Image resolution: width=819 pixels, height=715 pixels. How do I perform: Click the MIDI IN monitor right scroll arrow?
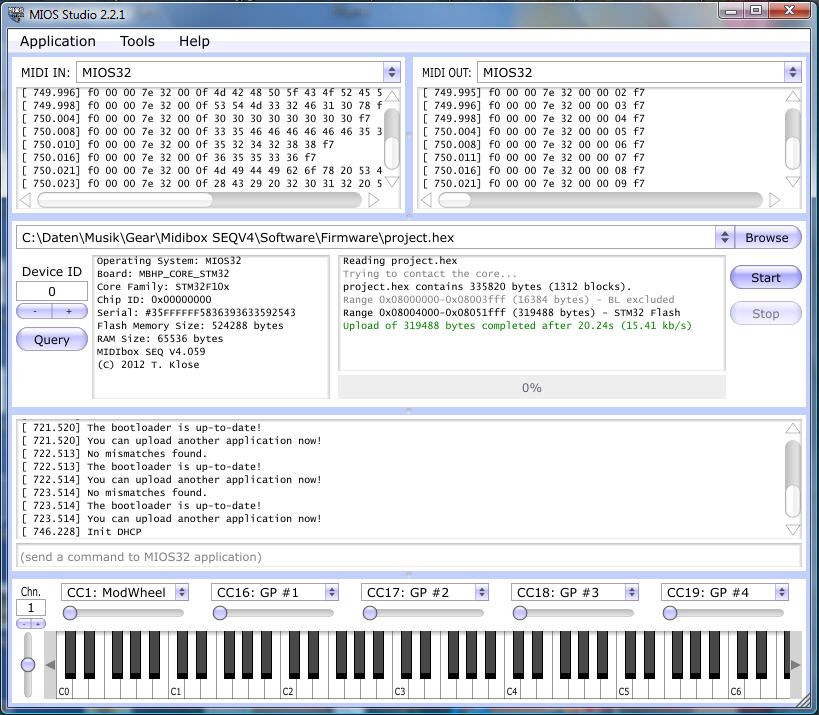[x=373, y=200]
